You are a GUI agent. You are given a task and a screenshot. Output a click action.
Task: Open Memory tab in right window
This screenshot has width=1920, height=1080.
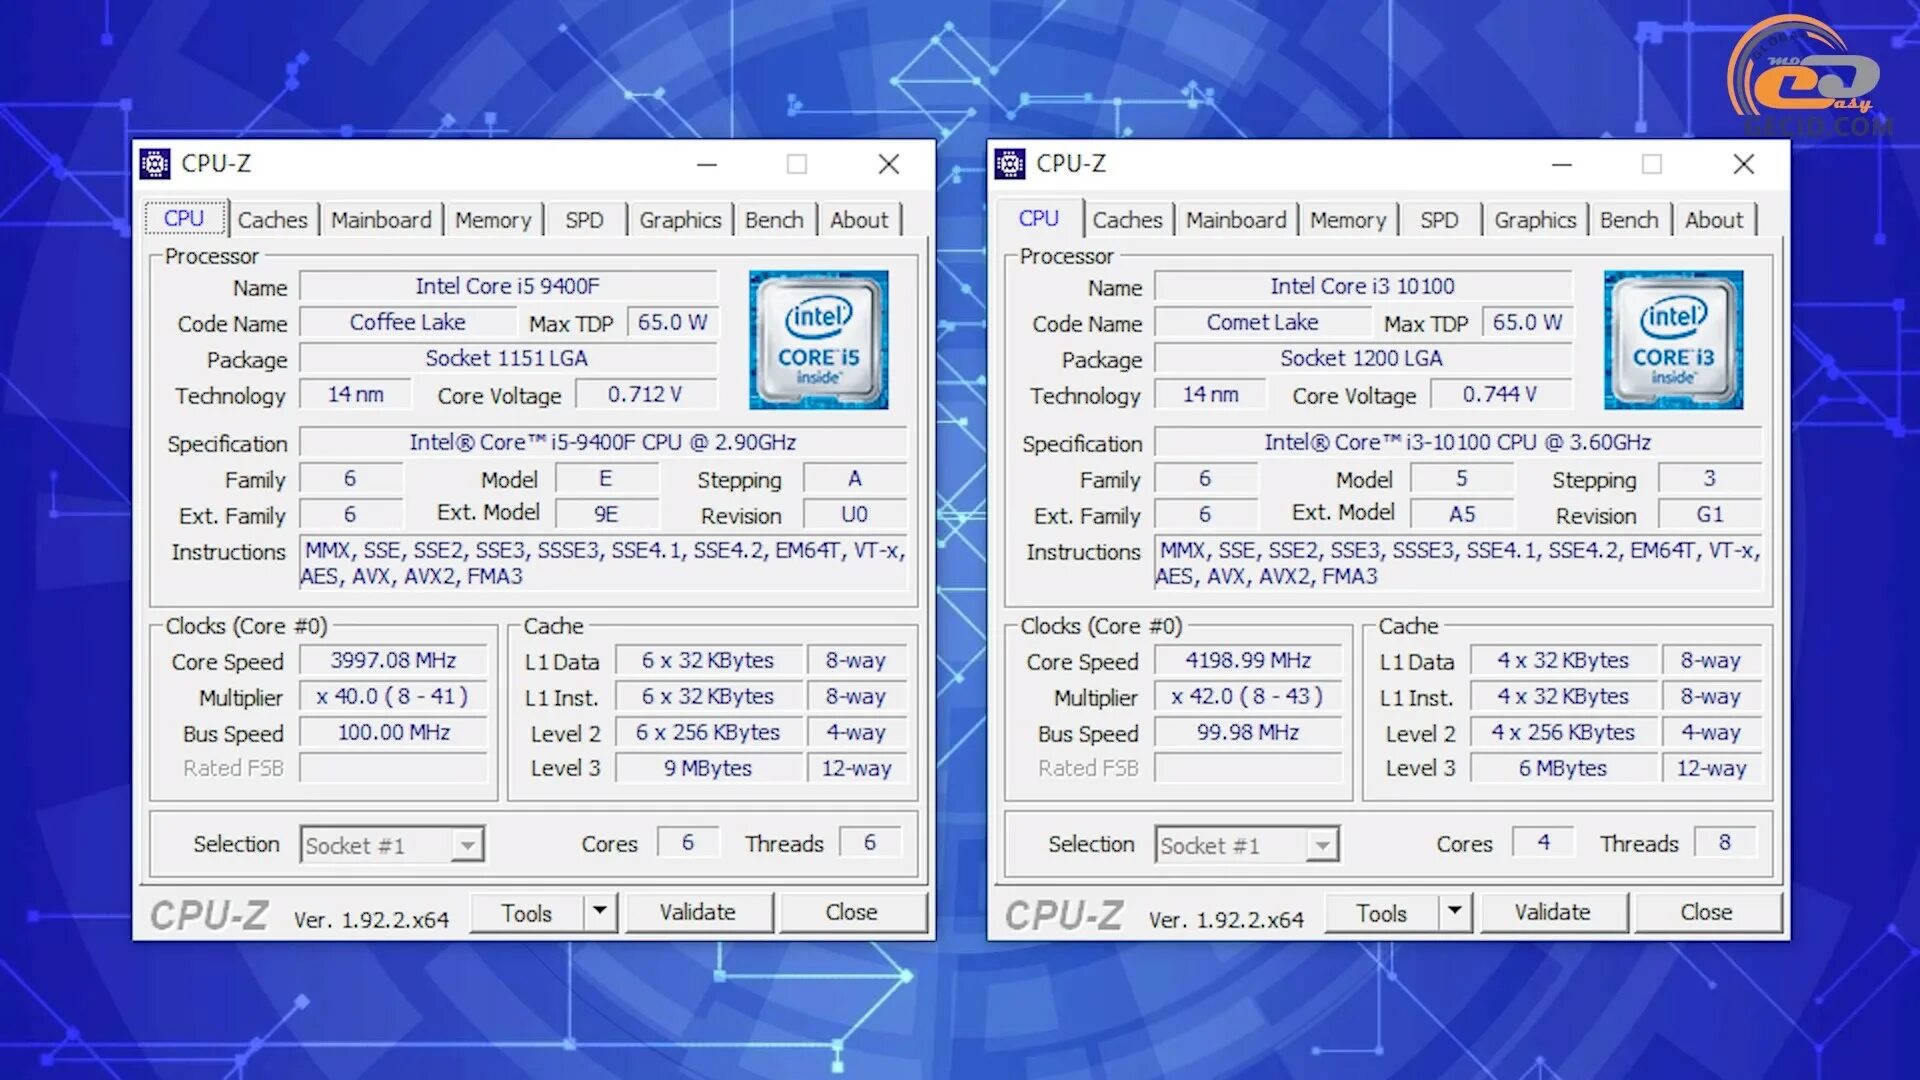tap(1348, 220)
